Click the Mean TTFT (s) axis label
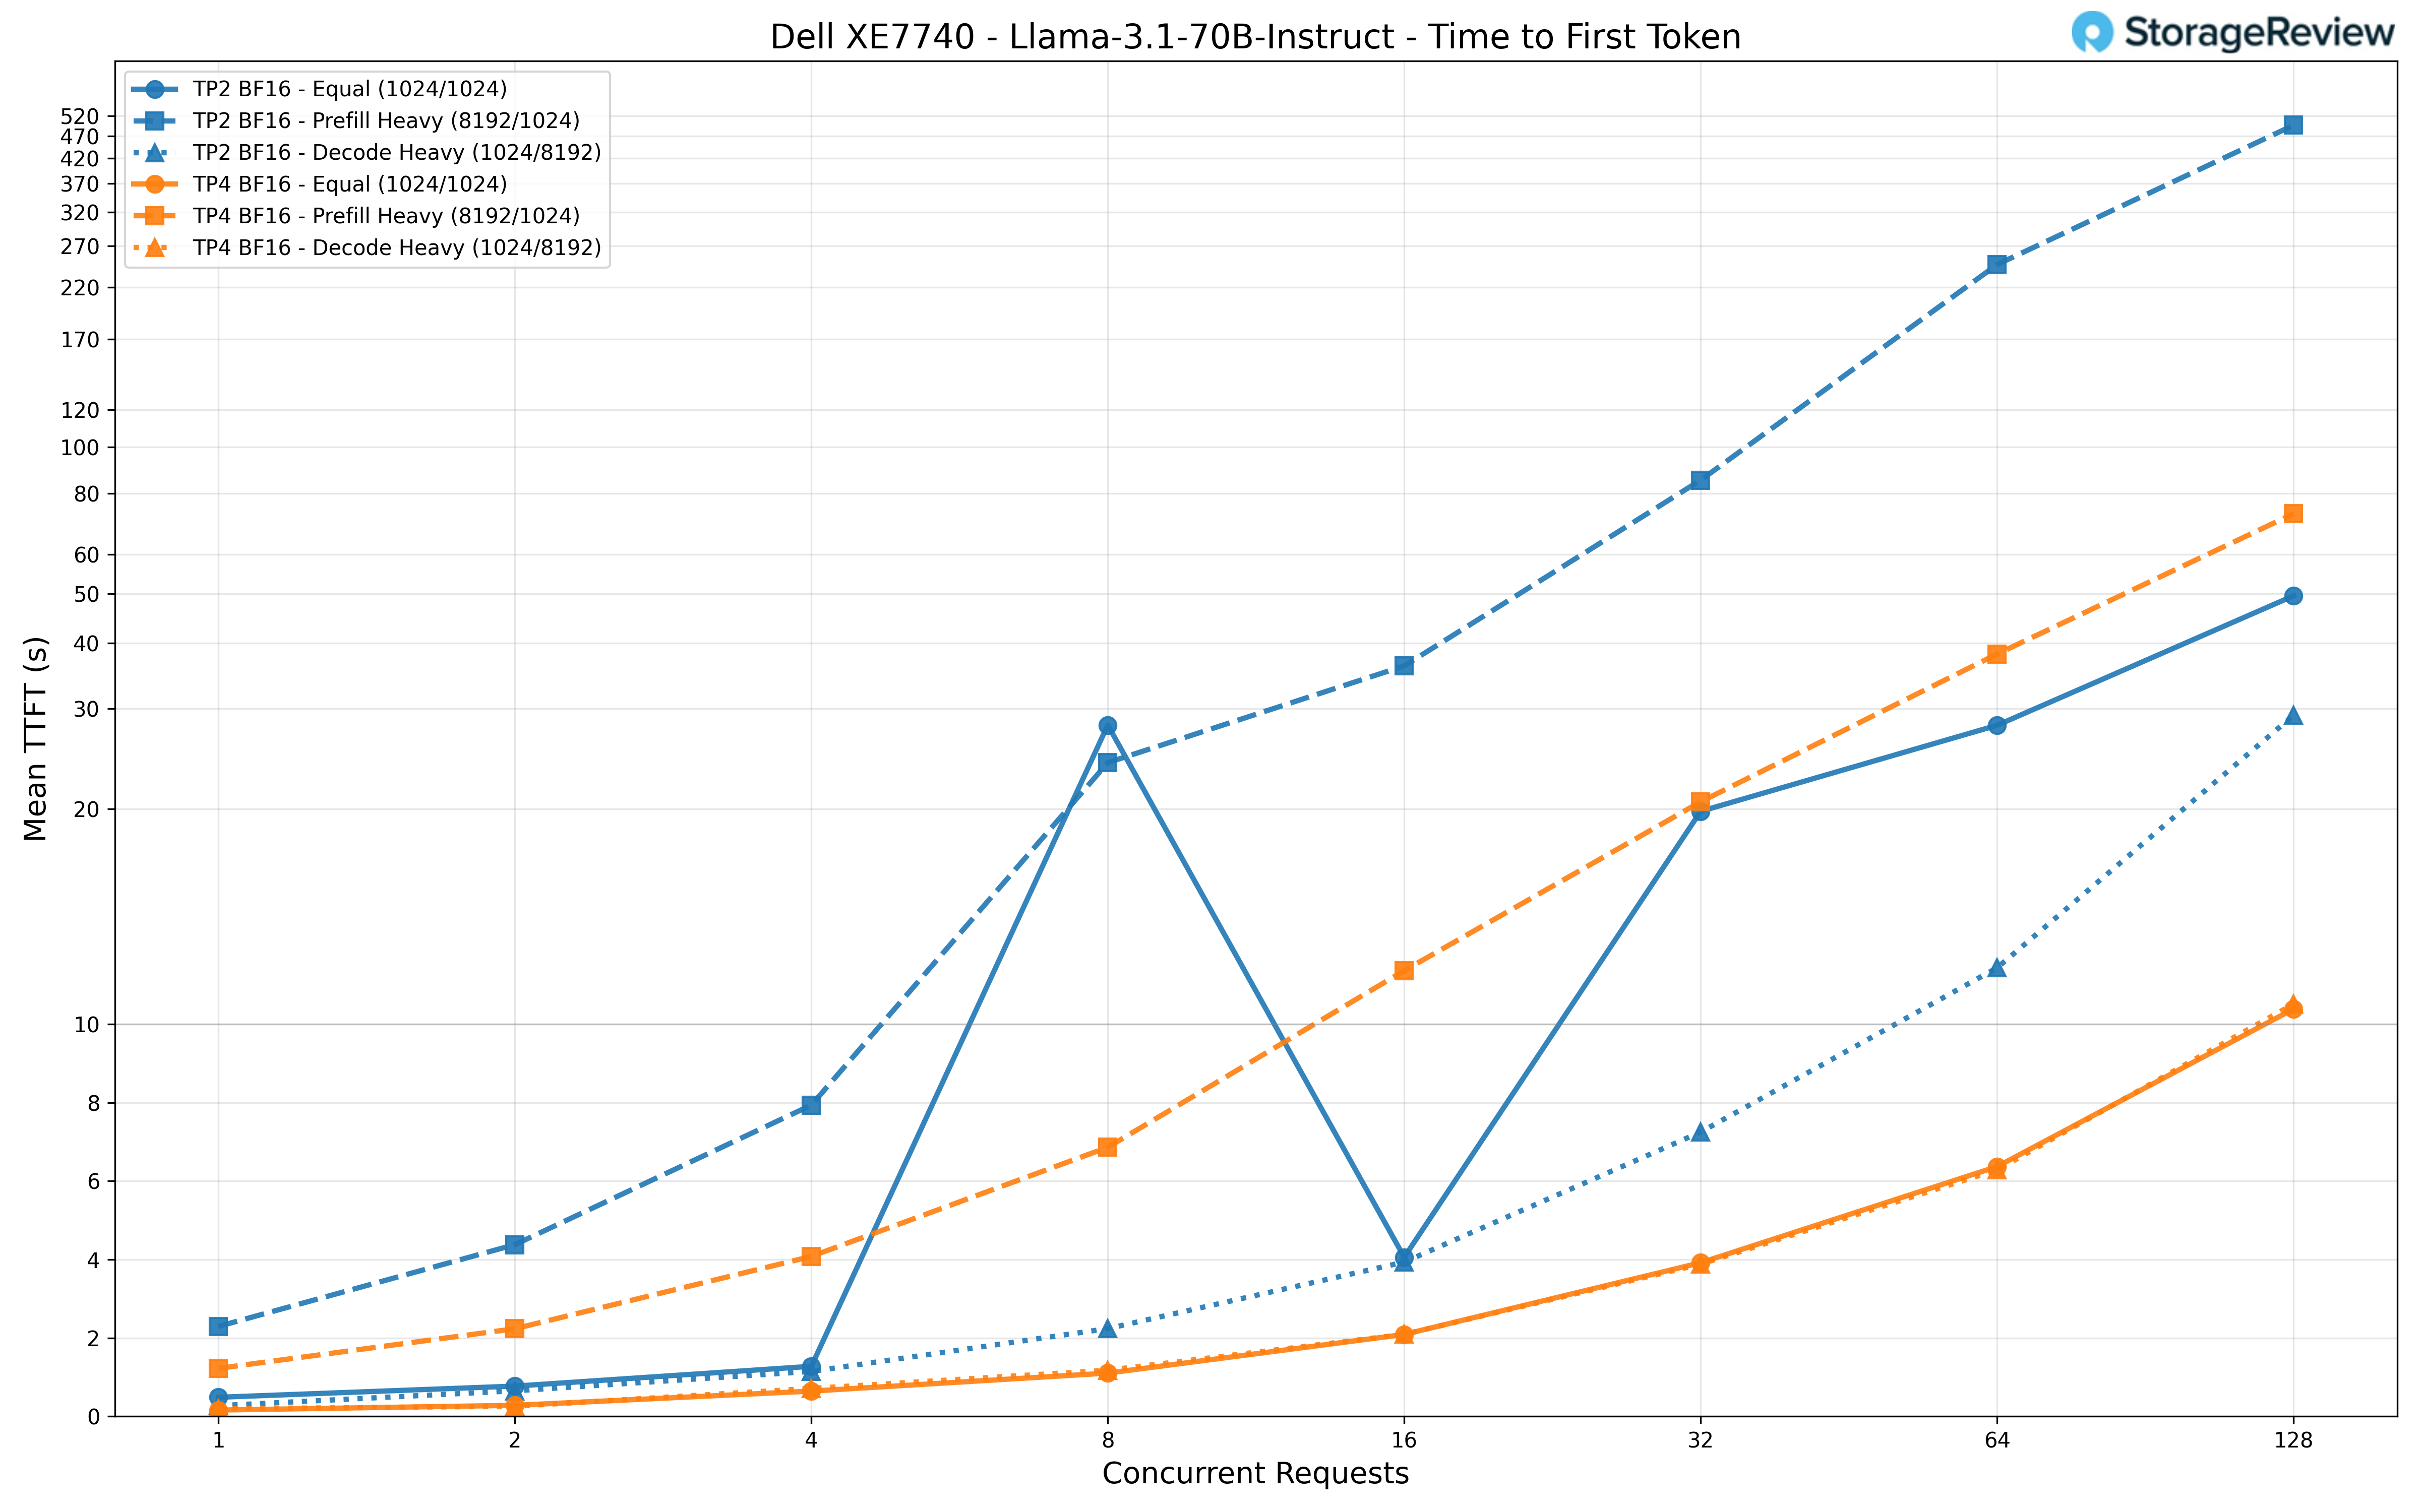This screenshot has width=2420, height=1512. (x=35, y=738)
